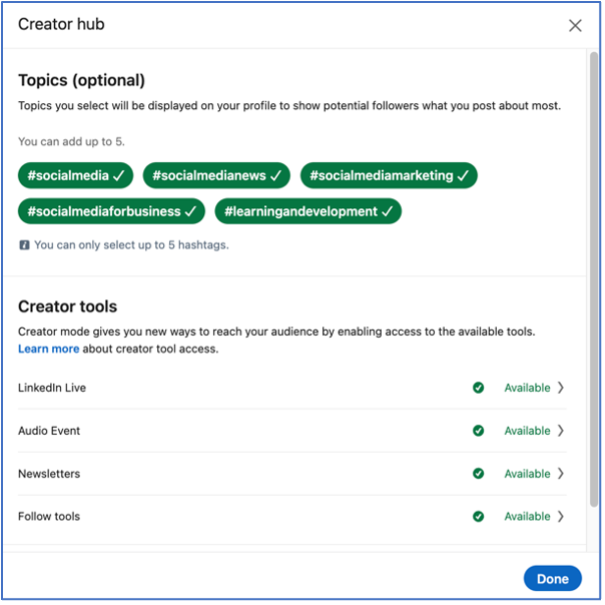Screen dimensions: 605x605
Task: Expand LinkedIn Live via its chevron arrow
Action: tap(561, 387)
